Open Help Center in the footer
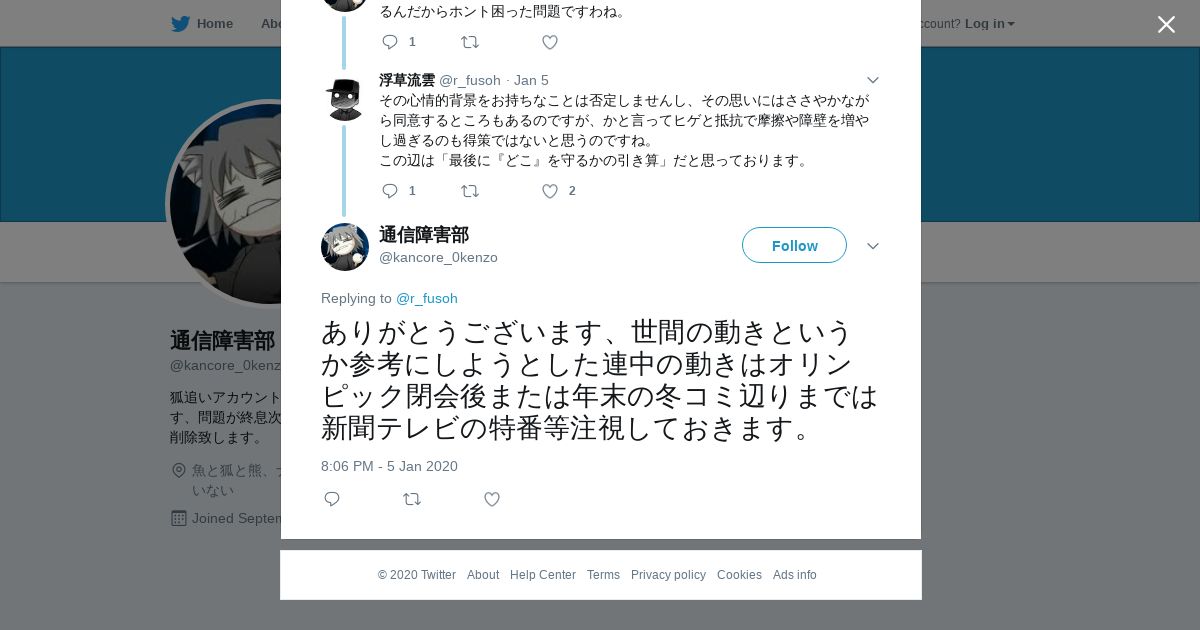 [543, 575]
